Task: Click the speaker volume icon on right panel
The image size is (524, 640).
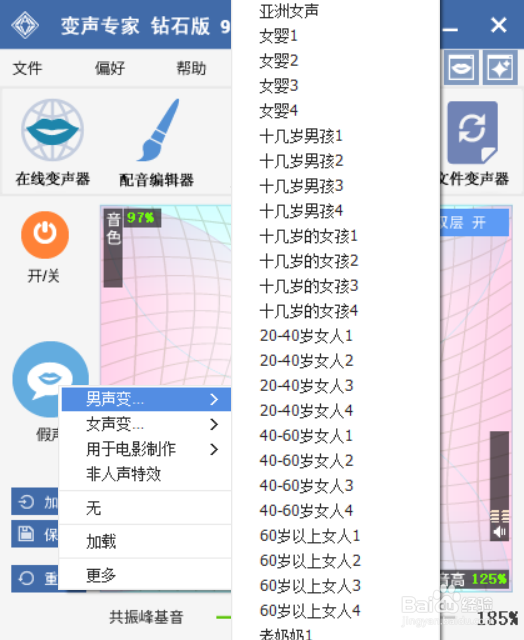Action: tap(500, 532)
